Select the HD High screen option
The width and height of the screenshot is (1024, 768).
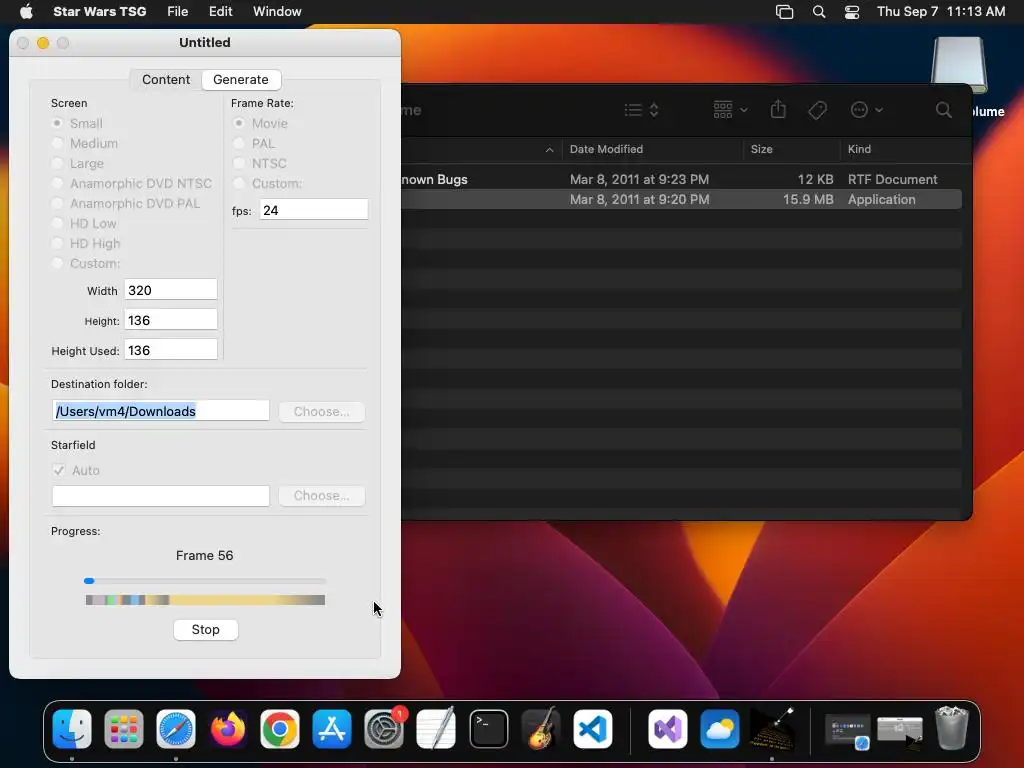57,244
